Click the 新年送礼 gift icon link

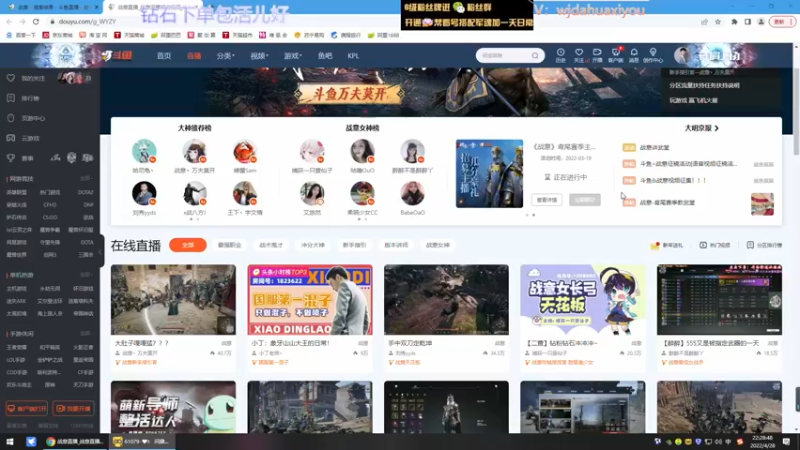(x=666, y=245)
